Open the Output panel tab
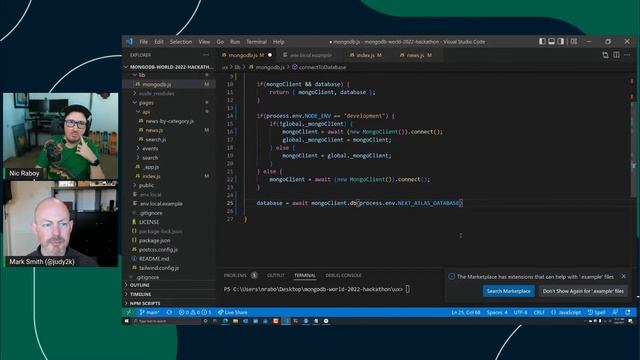This screenshot has height=360, width=640. click(276, 275)
